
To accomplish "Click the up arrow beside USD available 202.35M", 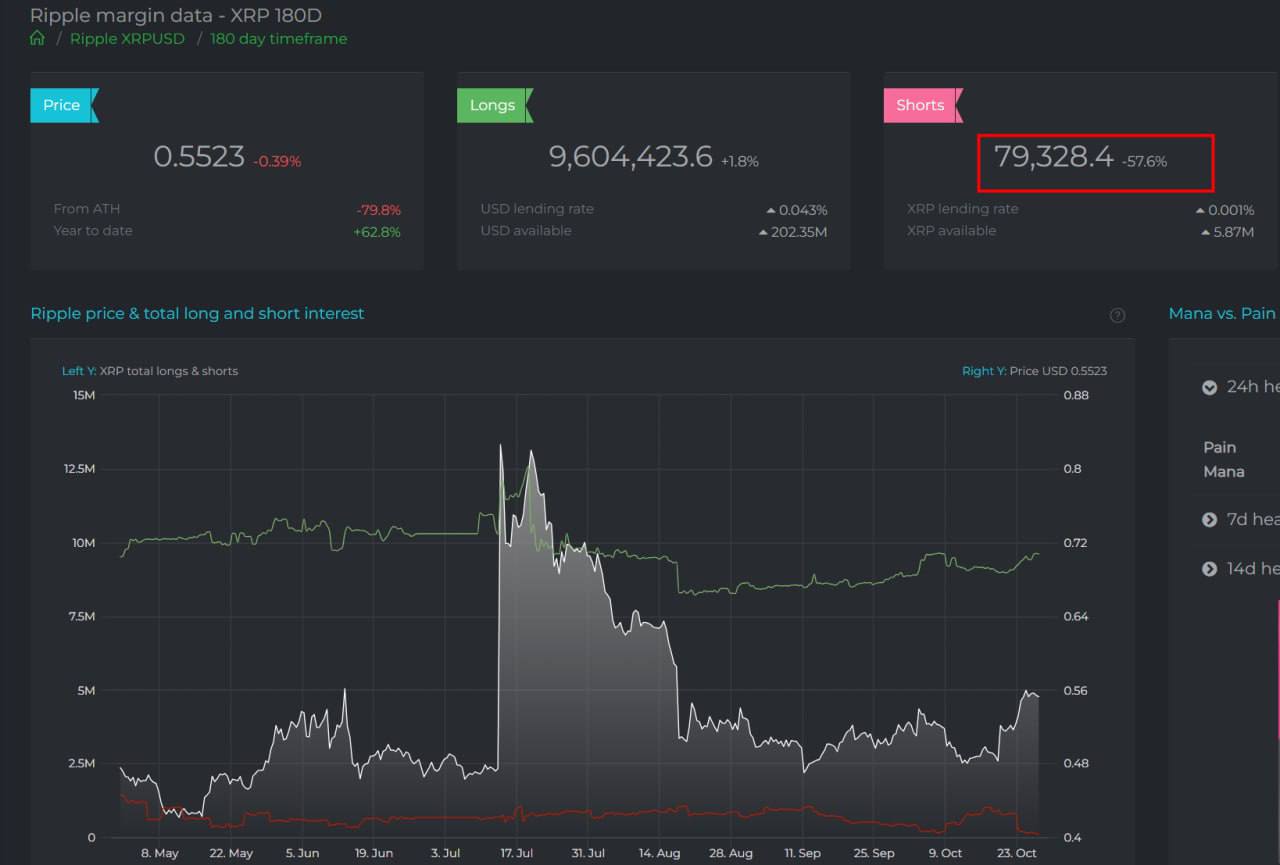I will [x=763, y=232].
